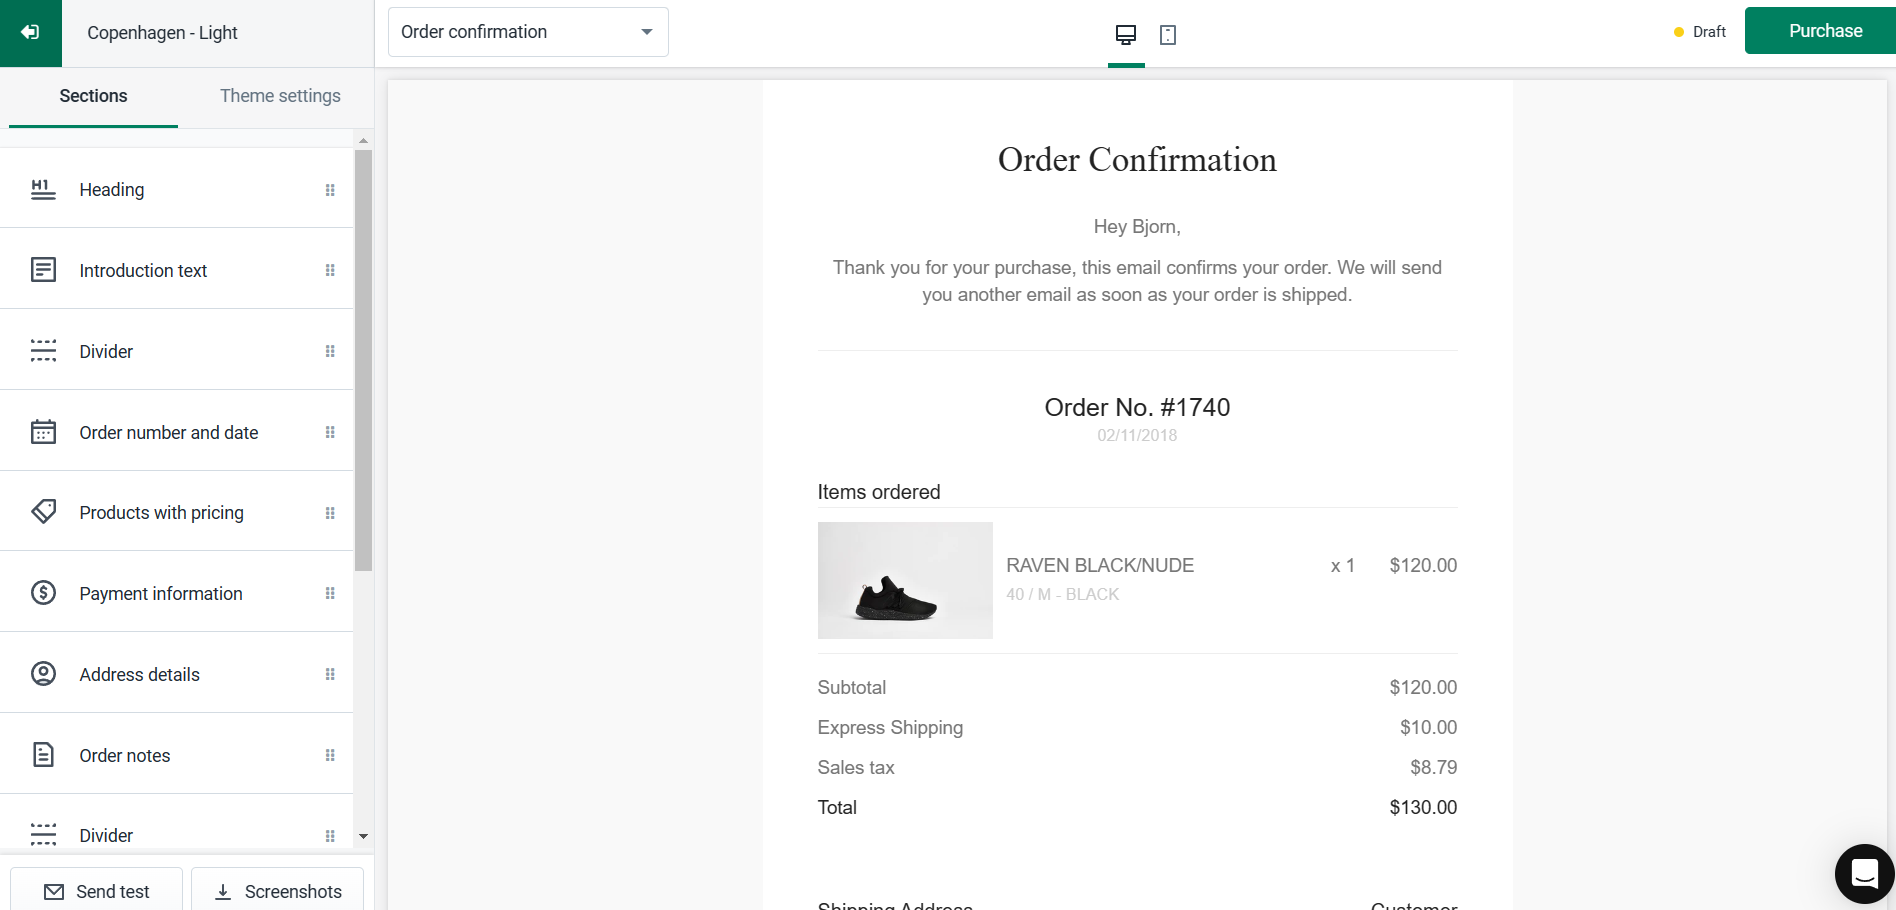Switch to desktop preview icon

click(x=1126, y=35)
